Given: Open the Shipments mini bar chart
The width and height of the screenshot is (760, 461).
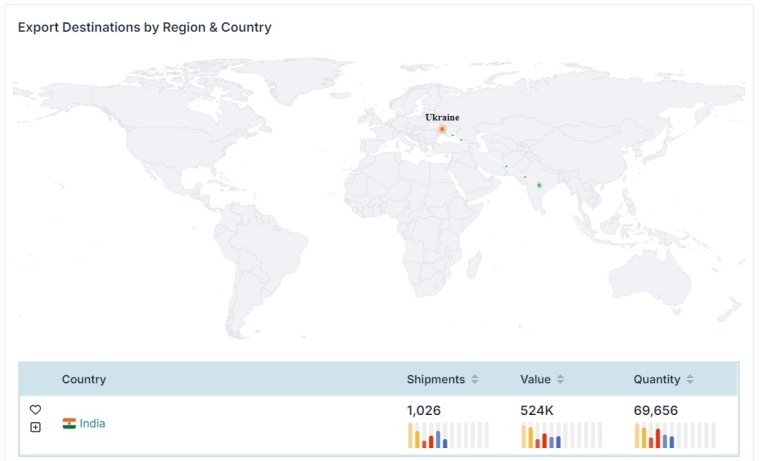Looking at the screenshot, I should (x=448, y=435).
